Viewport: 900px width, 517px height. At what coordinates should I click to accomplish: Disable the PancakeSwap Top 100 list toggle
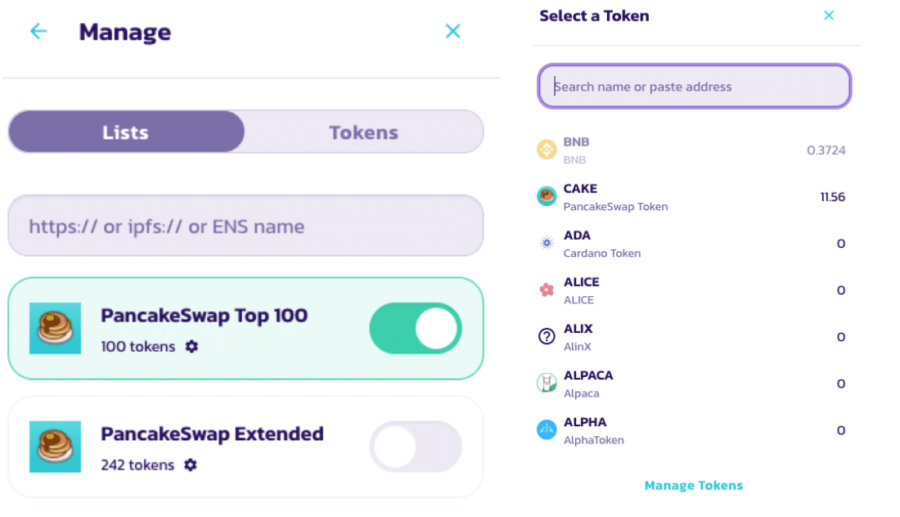(x=415, y=329)
